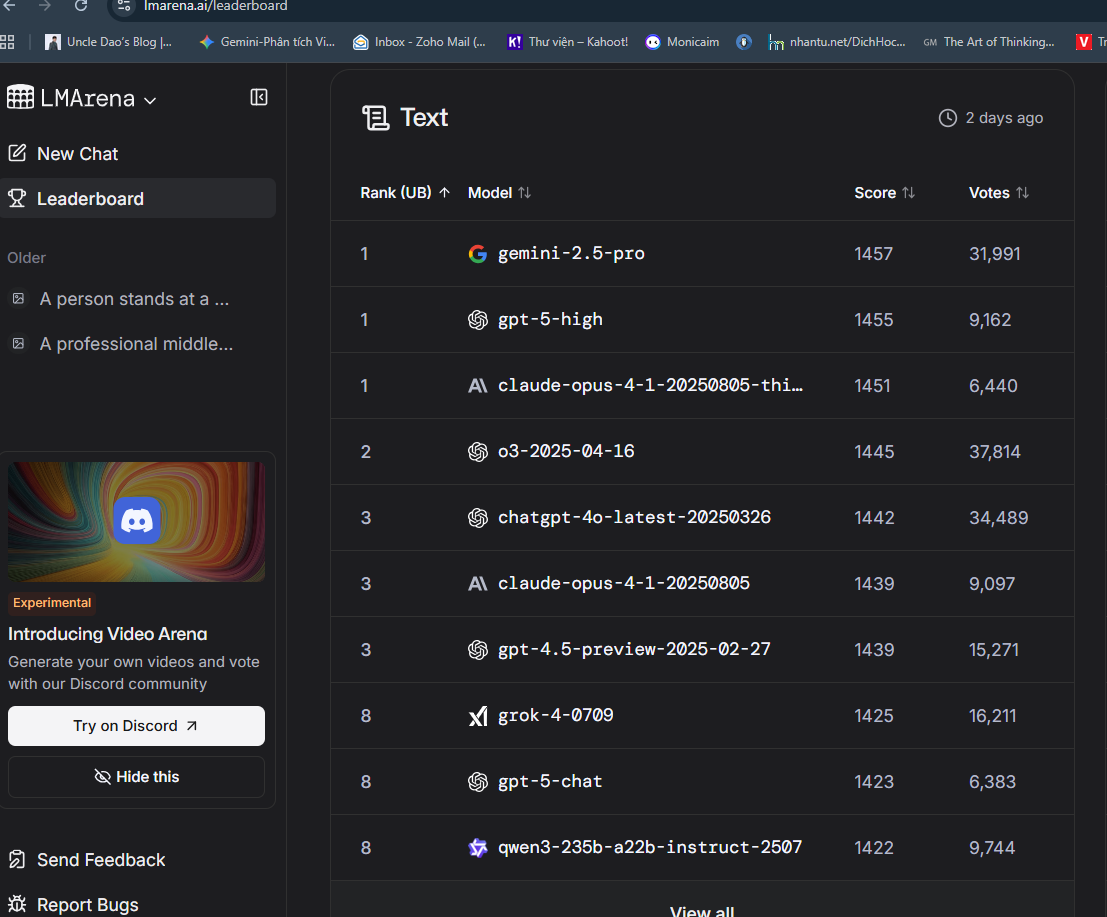Image resolution: width=1107 pixels, height=917 pixels.
Task: Click votes value 37,814
Action: pyautogui.click(x=995, y=452)
